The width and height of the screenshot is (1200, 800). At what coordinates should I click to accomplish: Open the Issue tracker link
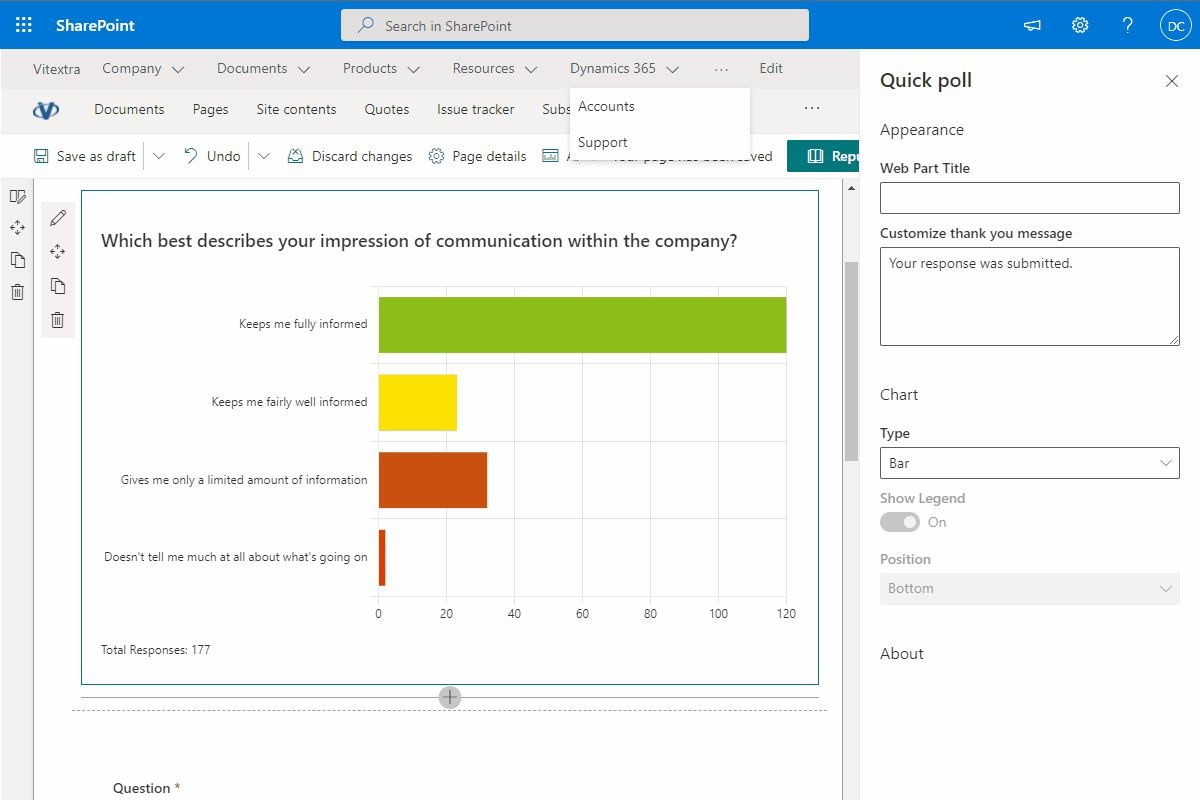pos(476,109)
